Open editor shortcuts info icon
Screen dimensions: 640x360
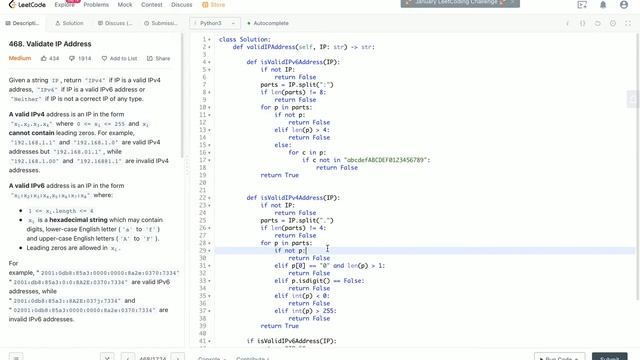click(x=567, y=23)
